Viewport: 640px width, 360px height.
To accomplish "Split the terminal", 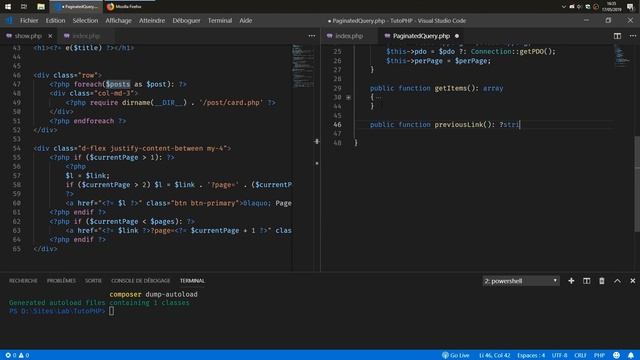I will [587, 281].
